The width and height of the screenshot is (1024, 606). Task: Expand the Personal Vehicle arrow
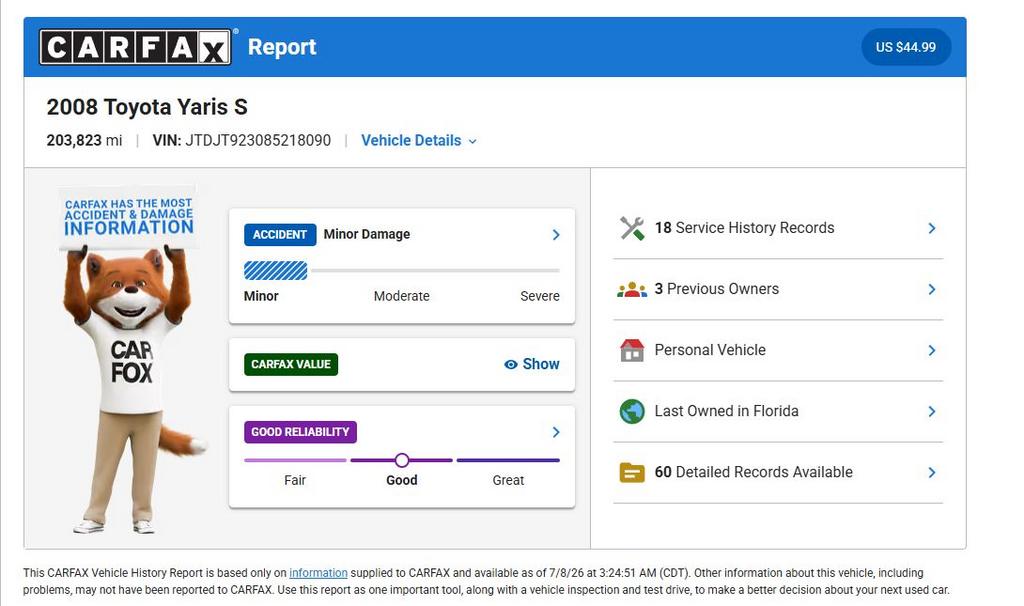click(932, 351)
